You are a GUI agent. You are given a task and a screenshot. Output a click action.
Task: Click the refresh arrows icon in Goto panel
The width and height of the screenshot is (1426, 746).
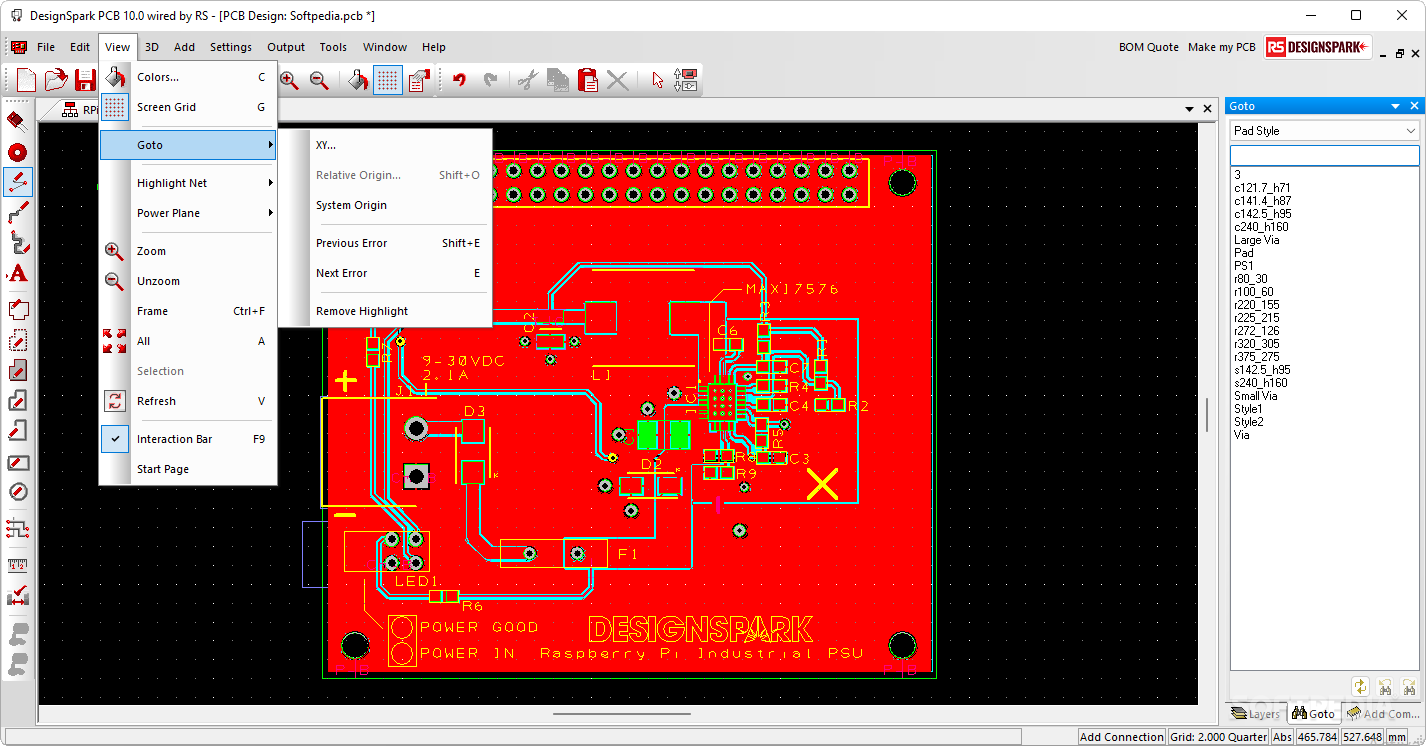click(1360, 687)
